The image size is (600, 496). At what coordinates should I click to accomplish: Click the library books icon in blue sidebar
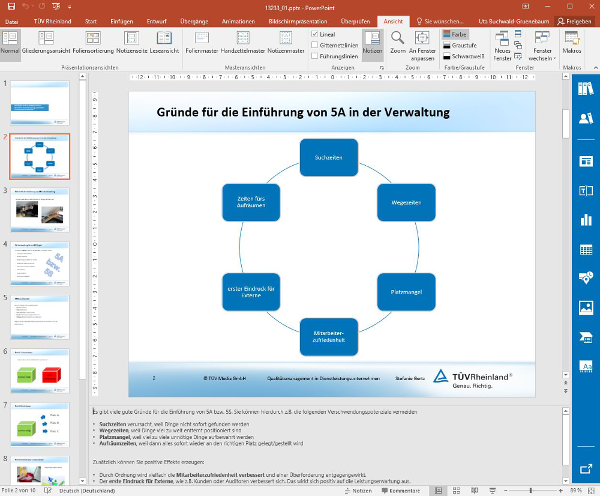point(586,88)
